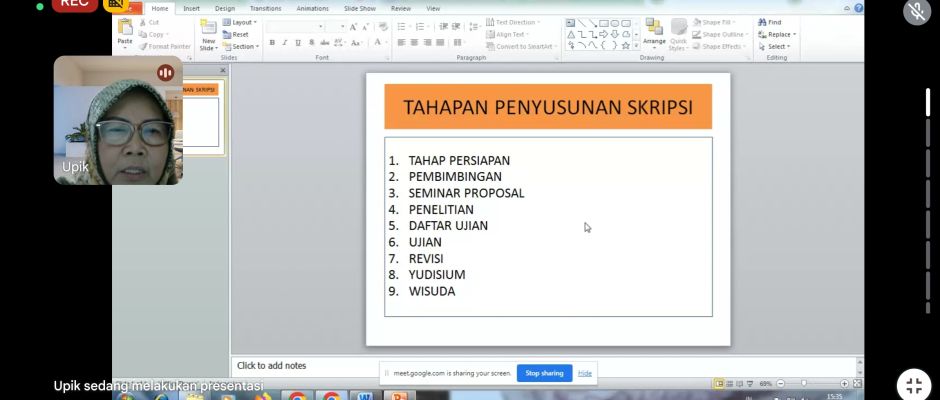This screenshot has width=940, height=400.
Task: Toggle Bold formatting in the Font group
Action: (272, 43)
